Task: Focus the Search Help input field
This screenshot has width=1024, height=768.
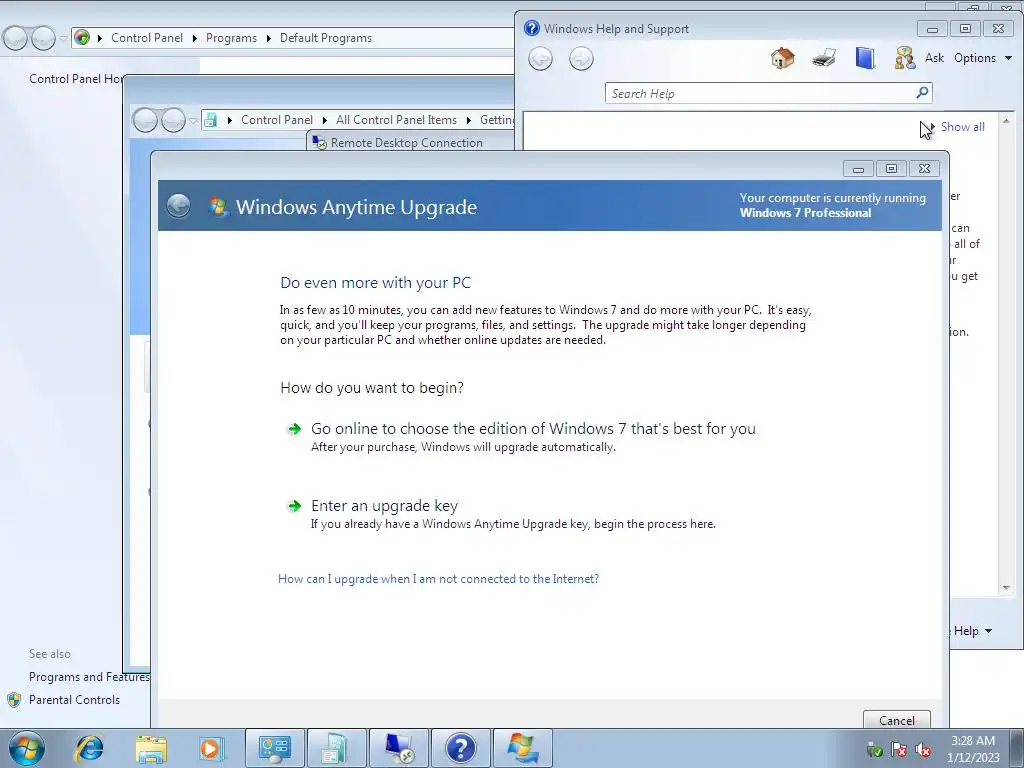Action: 761,93
